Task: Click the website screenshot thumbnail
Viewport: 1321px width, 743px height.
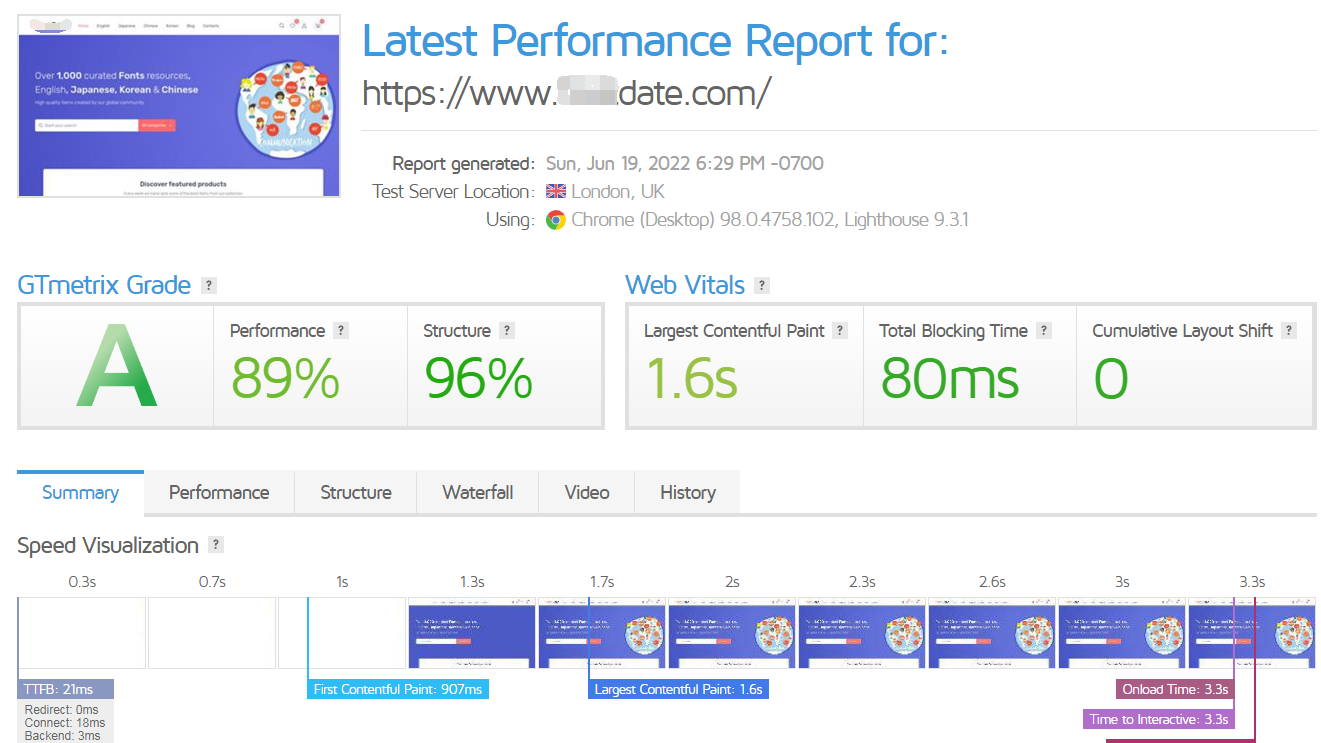Action: 179,106
